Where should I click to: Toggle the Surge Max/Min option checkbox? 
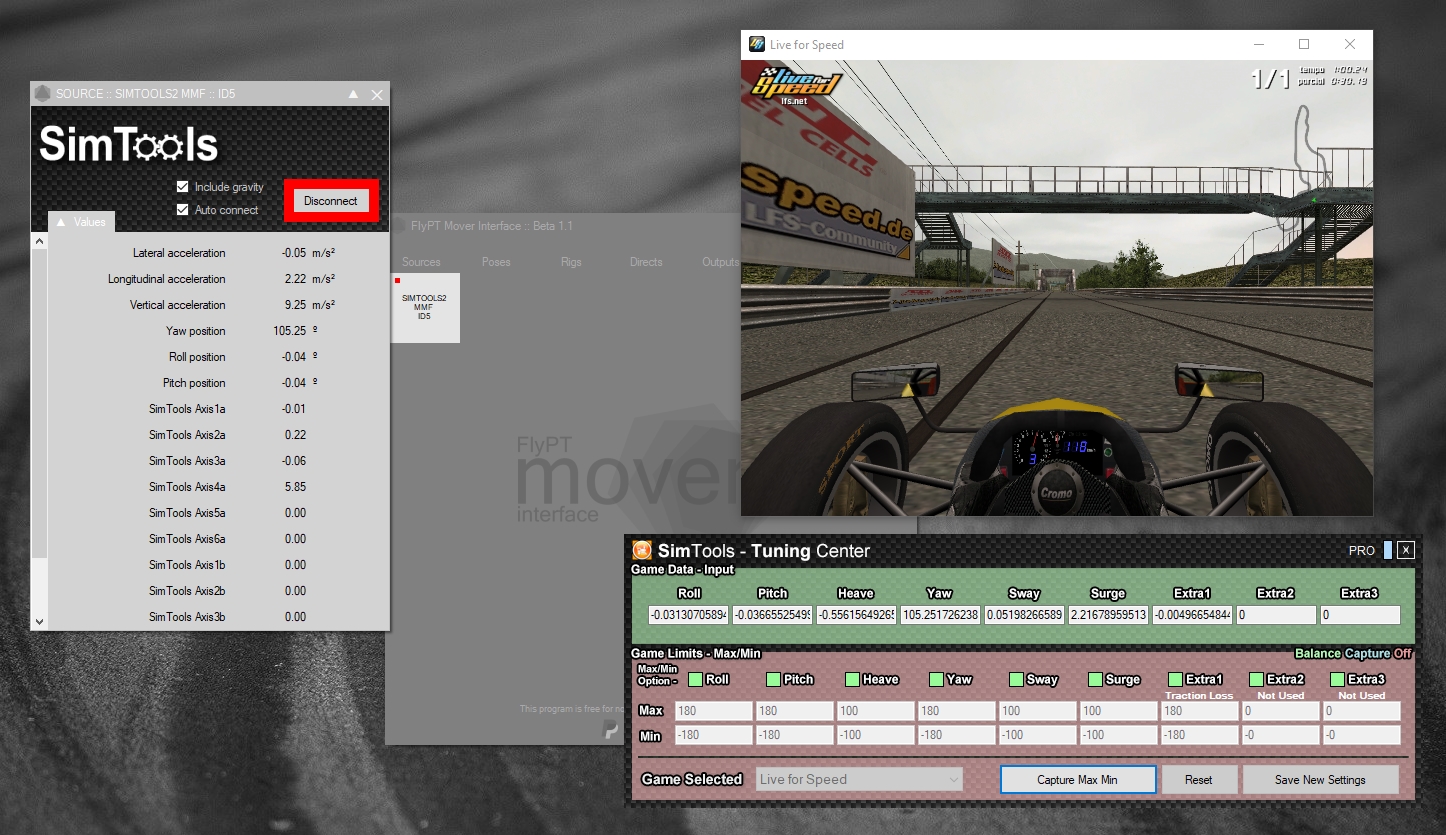coord(1095,679)
